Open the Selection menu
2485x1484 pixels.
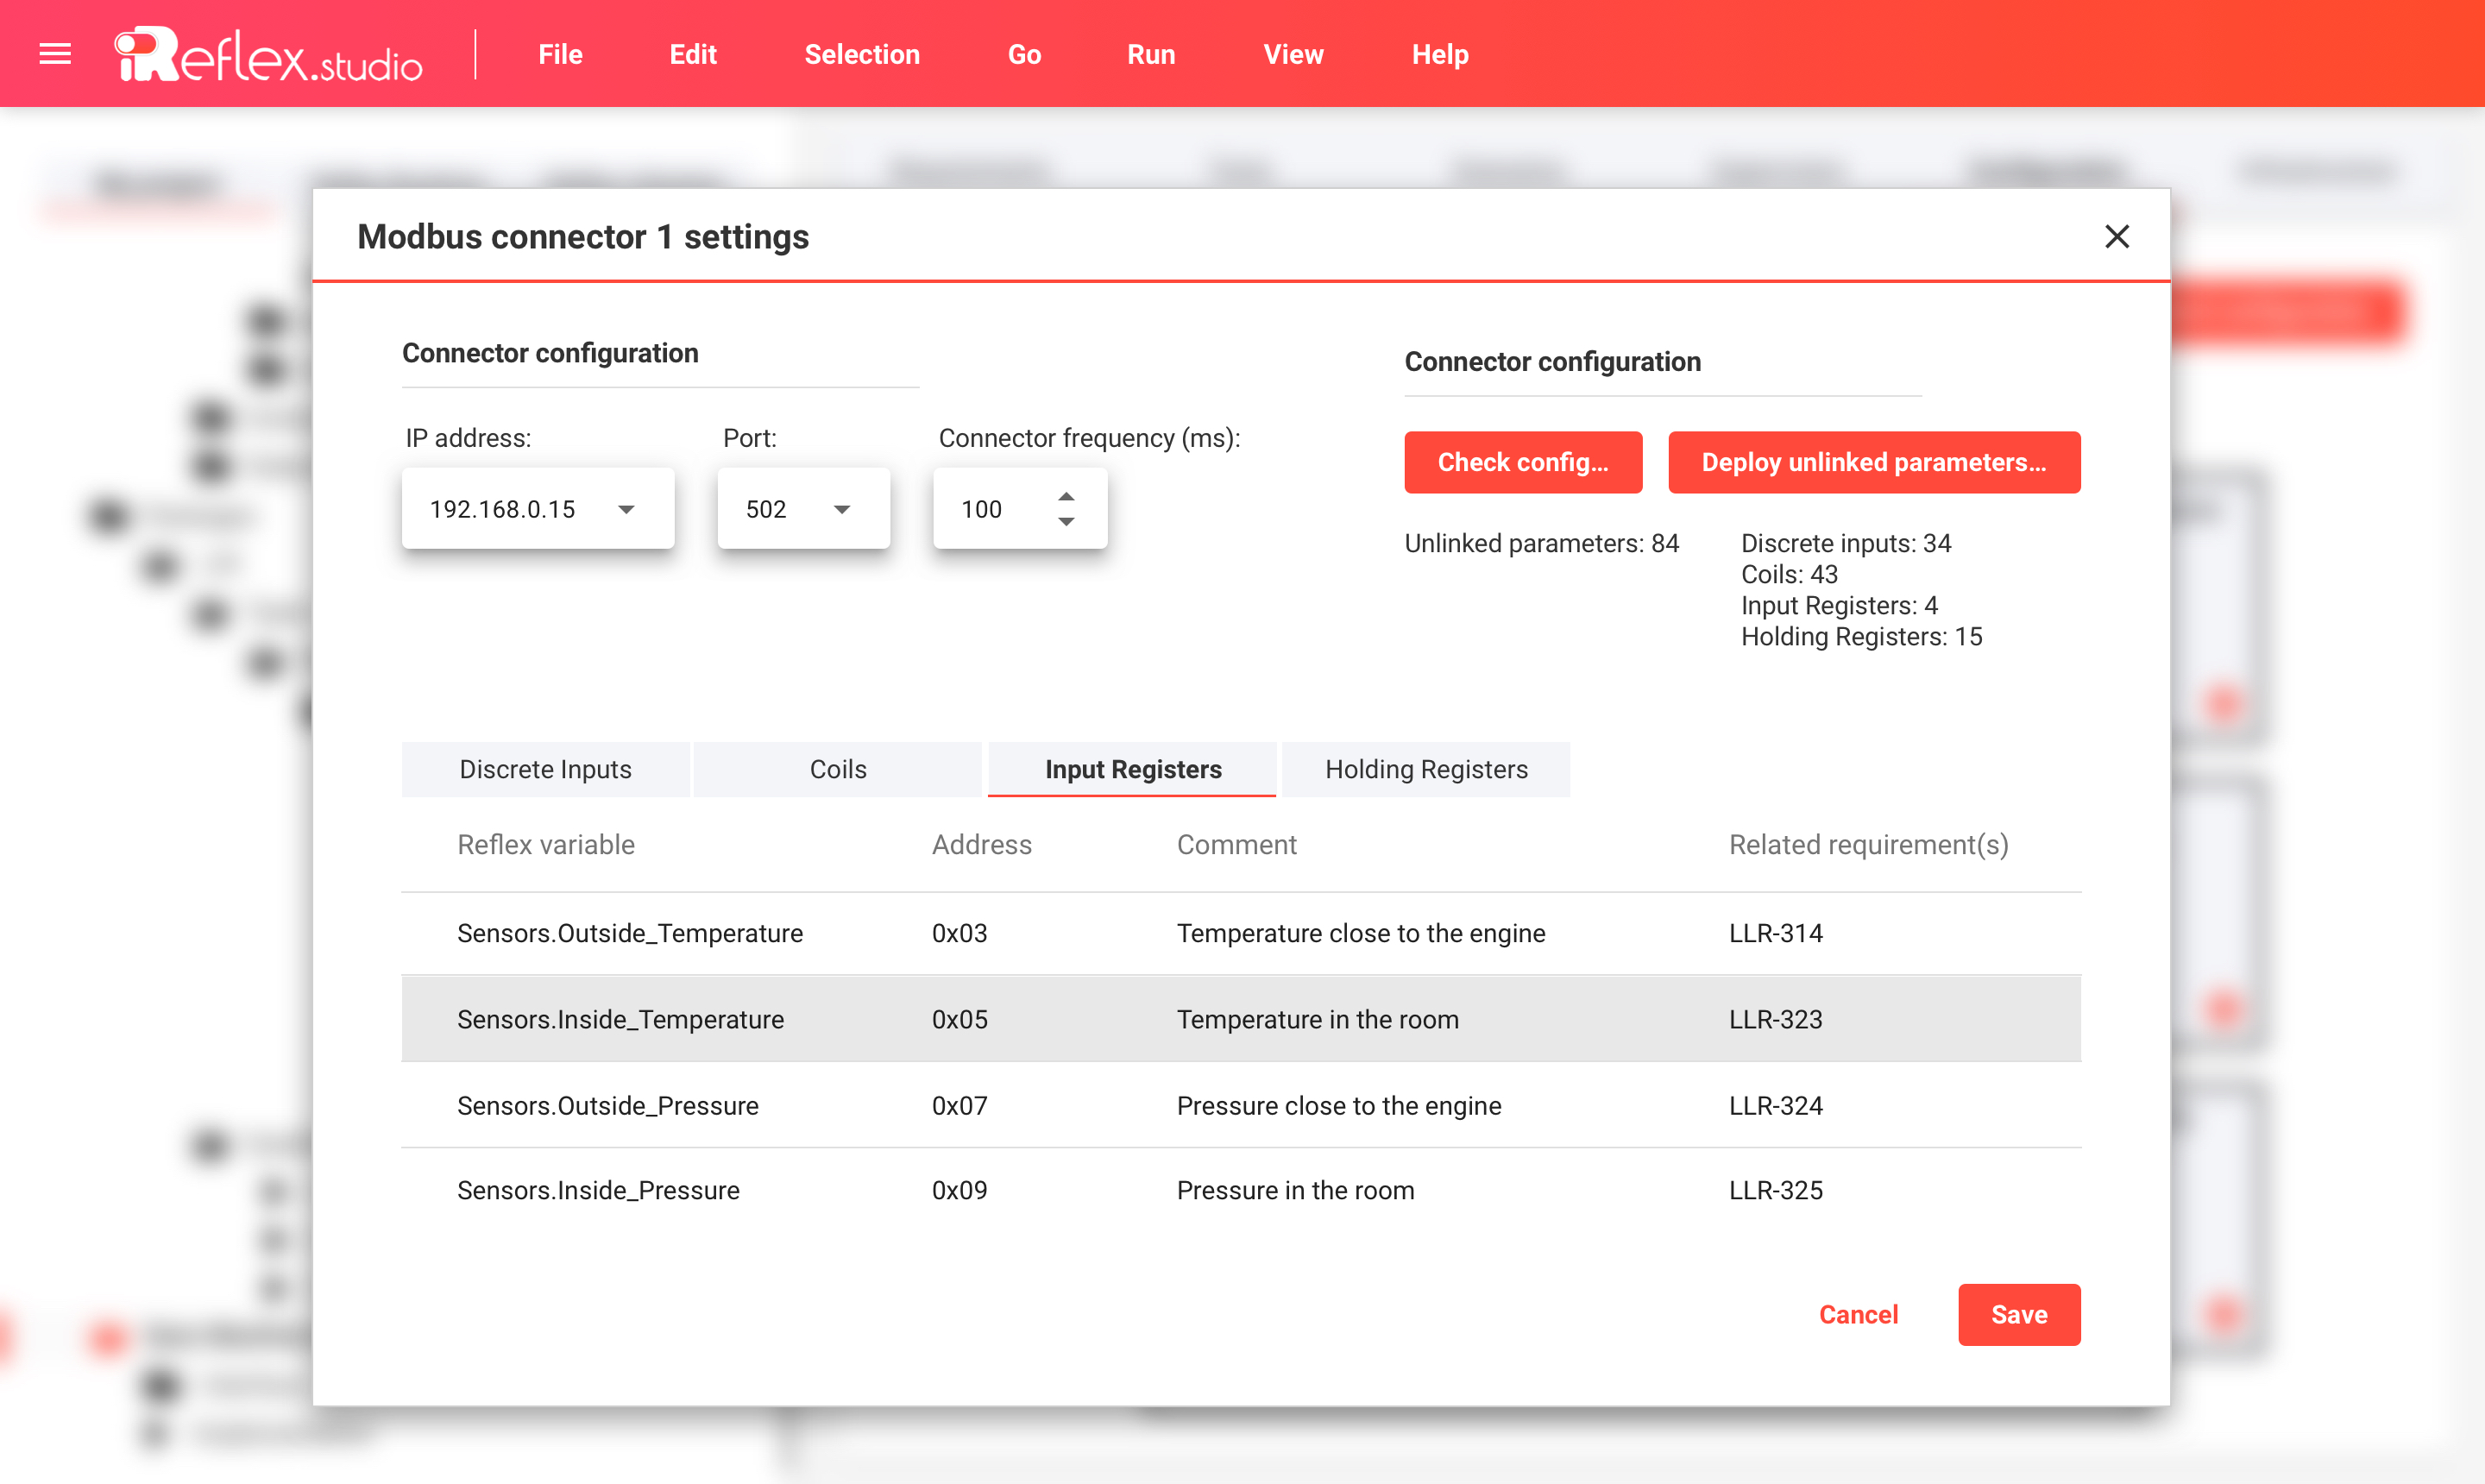pyautogui.click(x=862, y=54)
